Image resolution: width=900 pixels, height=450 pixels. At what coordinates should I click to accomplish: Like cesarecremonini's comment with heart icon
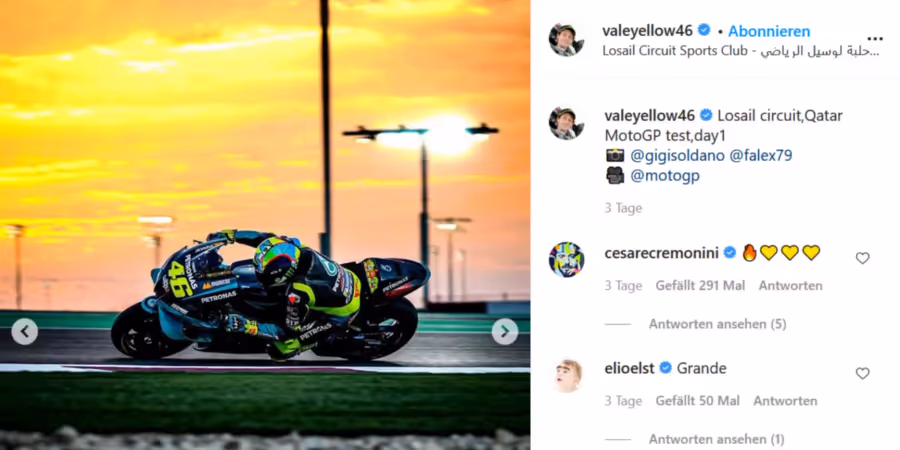[x=862, y=258]
